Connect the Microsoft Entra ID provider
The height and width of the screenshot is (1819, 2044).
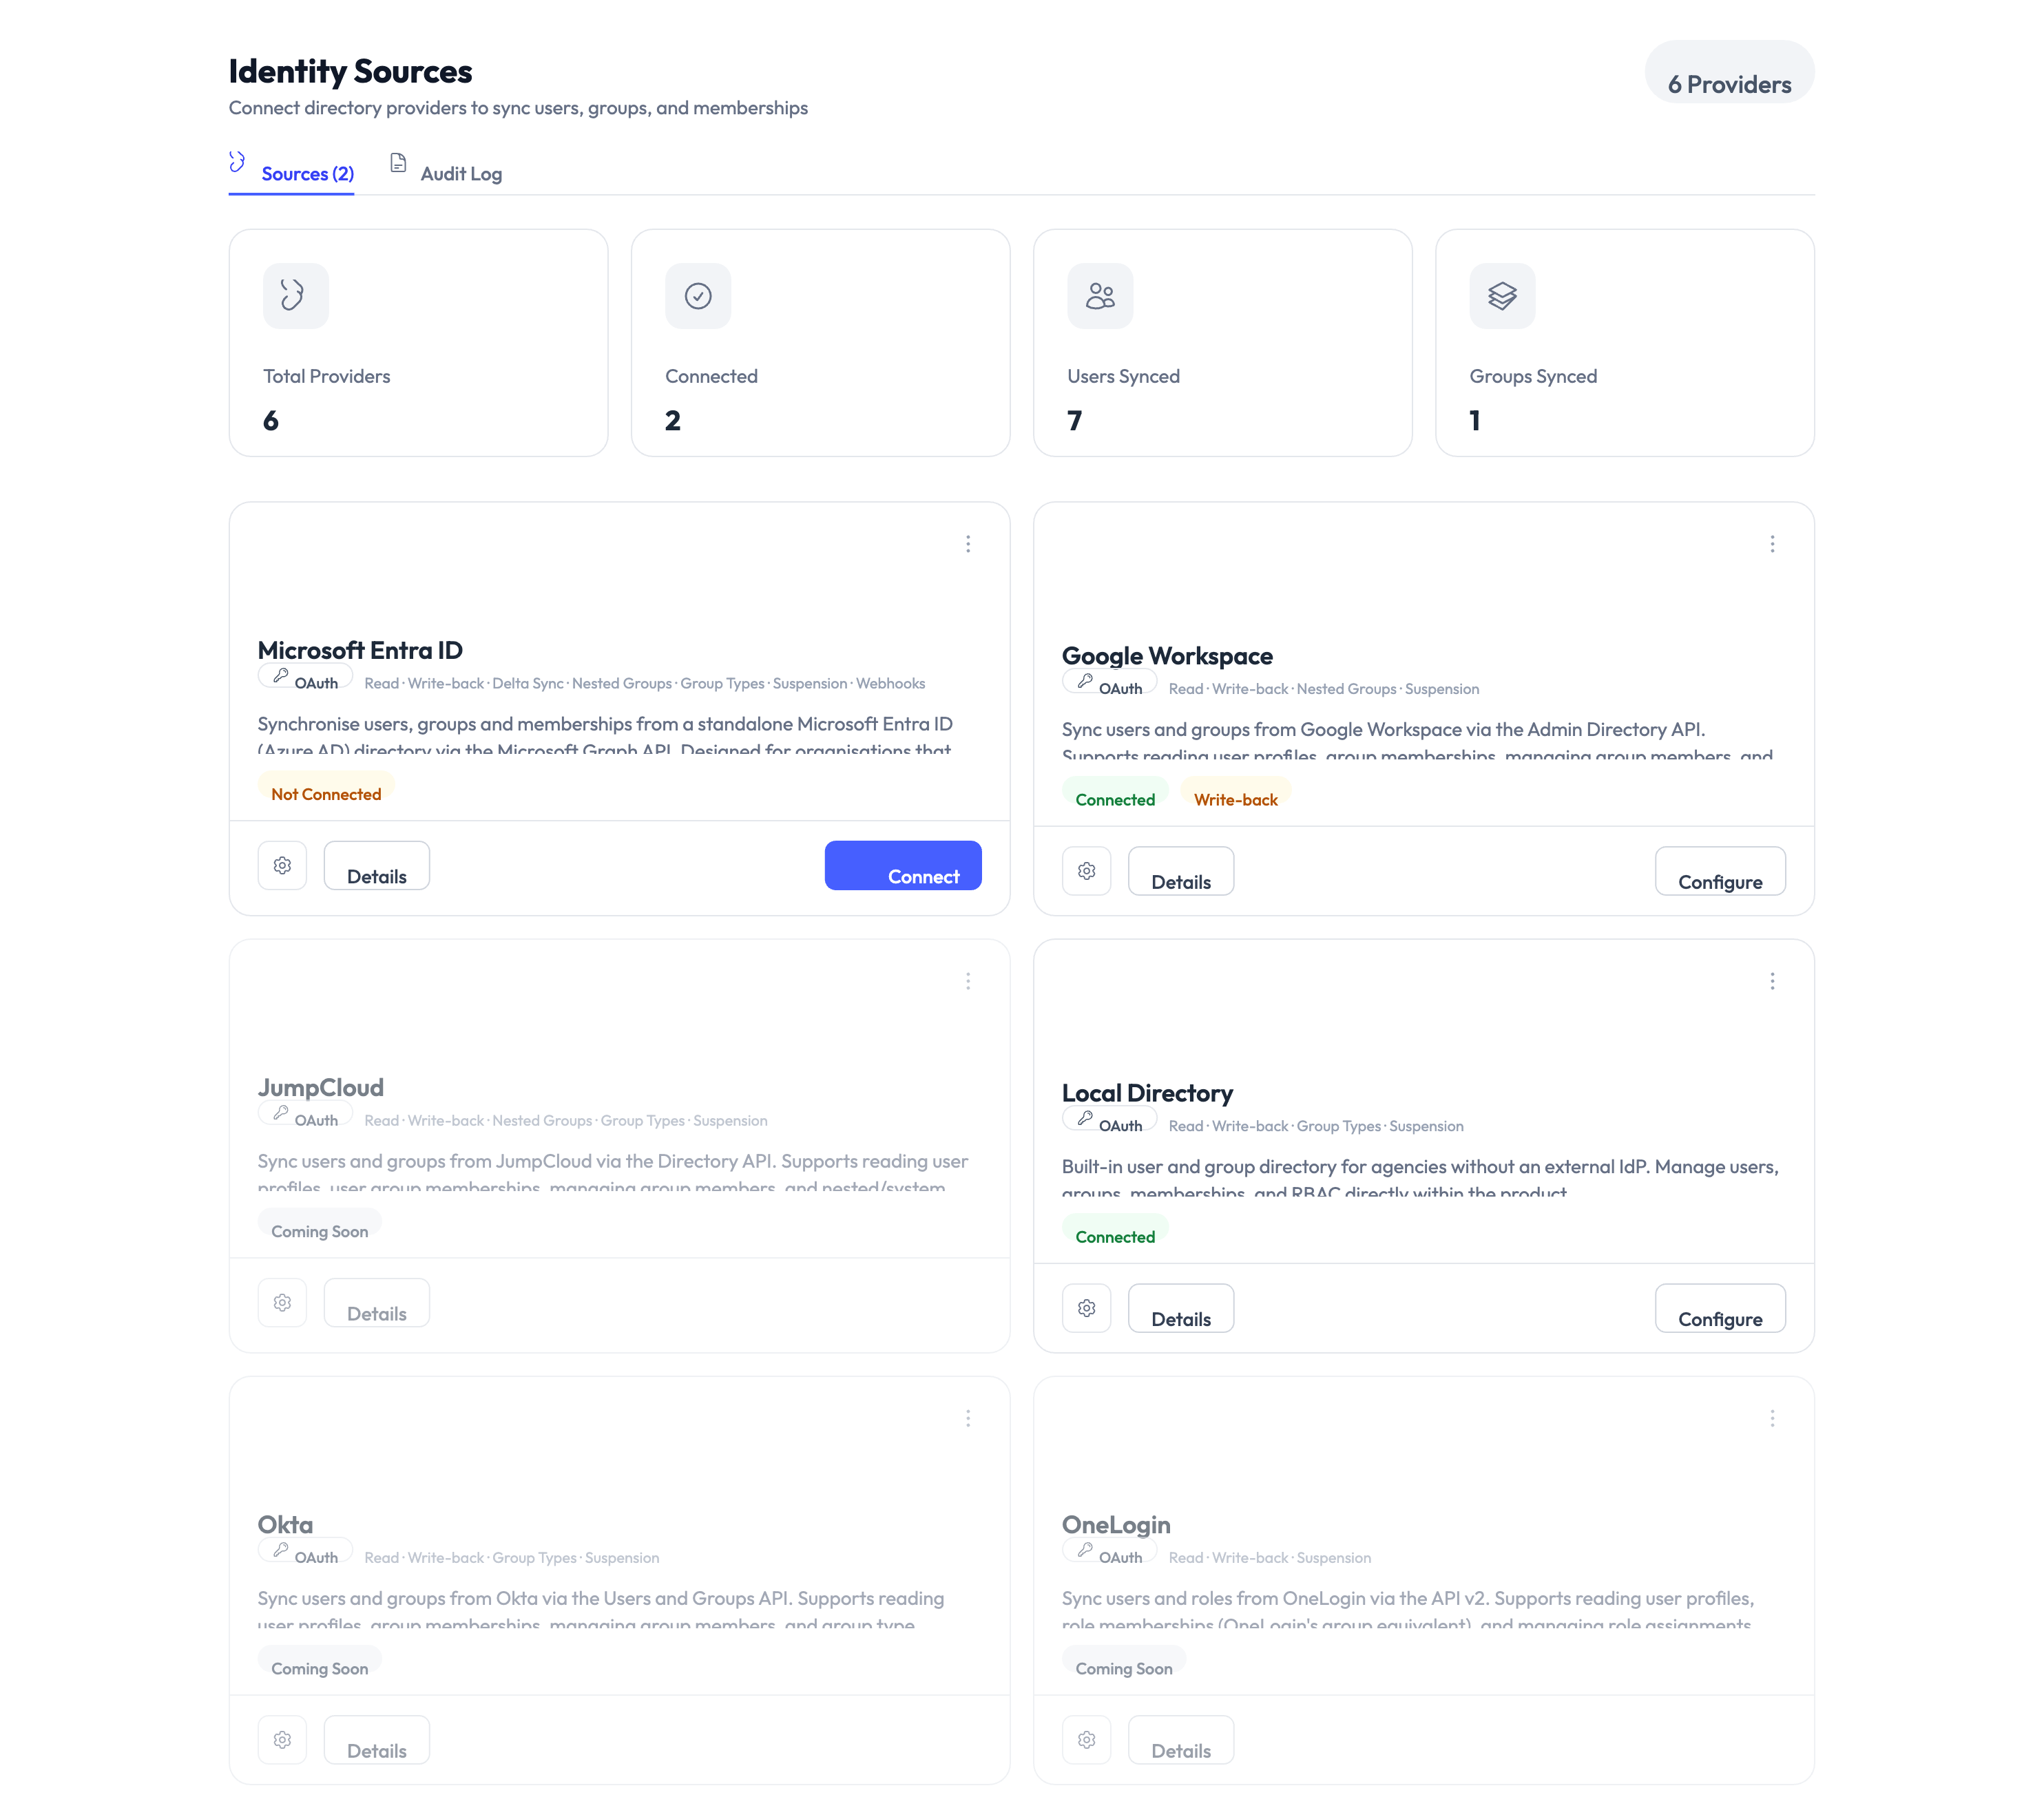click(902, 865)
